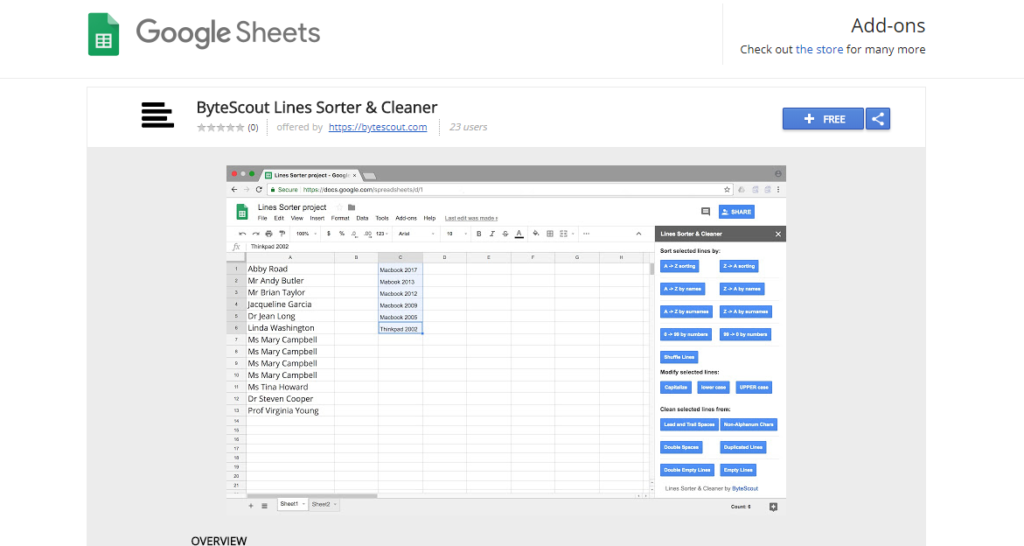This screenshot has width=1024, height=546.
Task: Click the browser reload icon
Action: click(259, 189)
